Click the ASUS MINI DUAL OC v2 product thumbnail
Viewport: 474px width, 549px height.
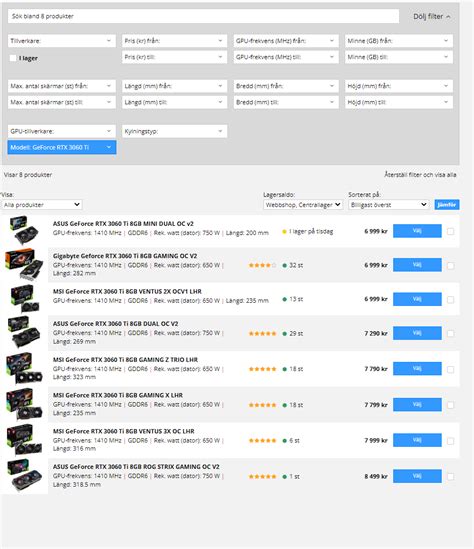point(24,230)
